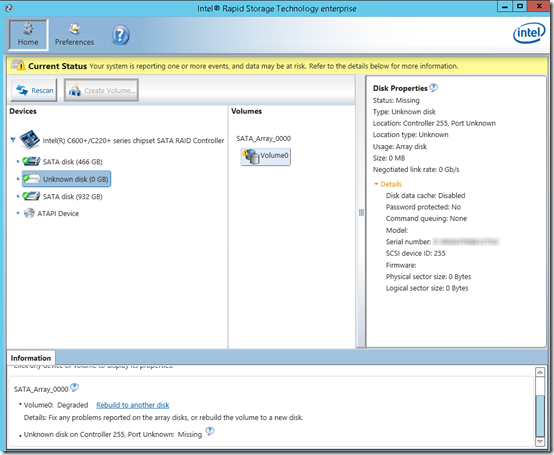Collapse the Details section
This screenshot has height=455, width=554.
point(376,184)
